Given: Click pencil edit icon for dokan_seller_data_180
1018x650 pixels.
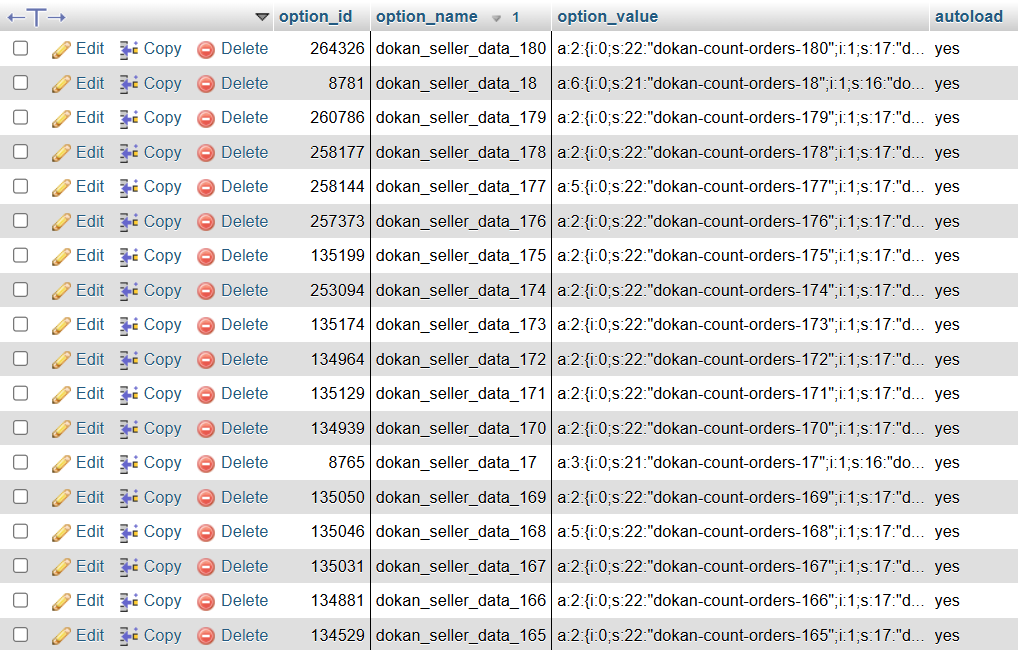Looking at the screenshot, I should pyautogui.click(x=61, y=49).
